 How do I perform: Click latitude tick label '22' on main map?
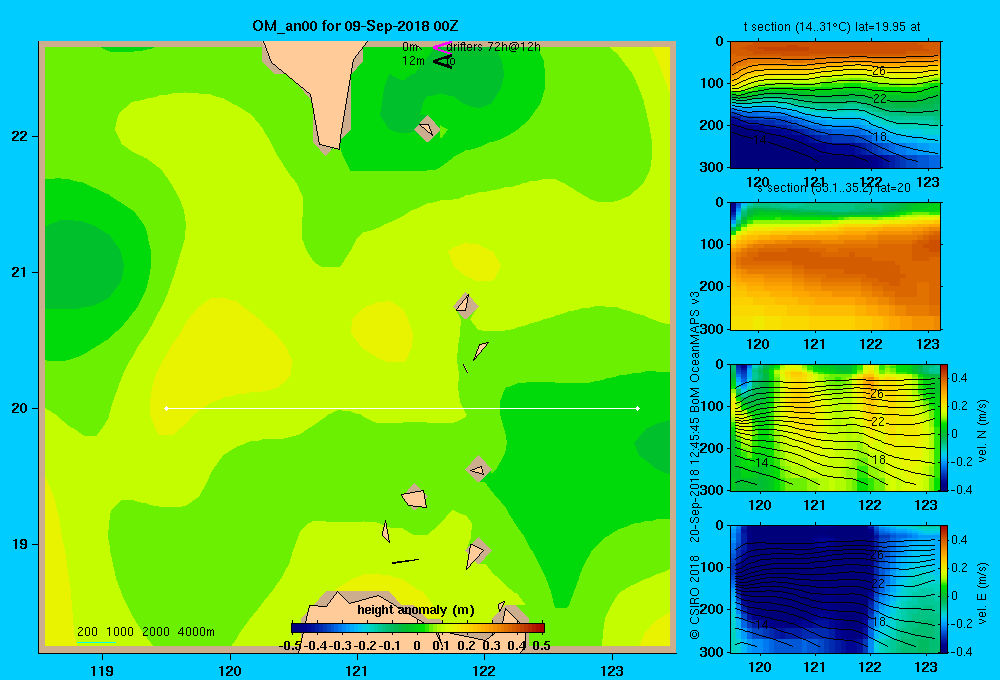tap(20, 136)
